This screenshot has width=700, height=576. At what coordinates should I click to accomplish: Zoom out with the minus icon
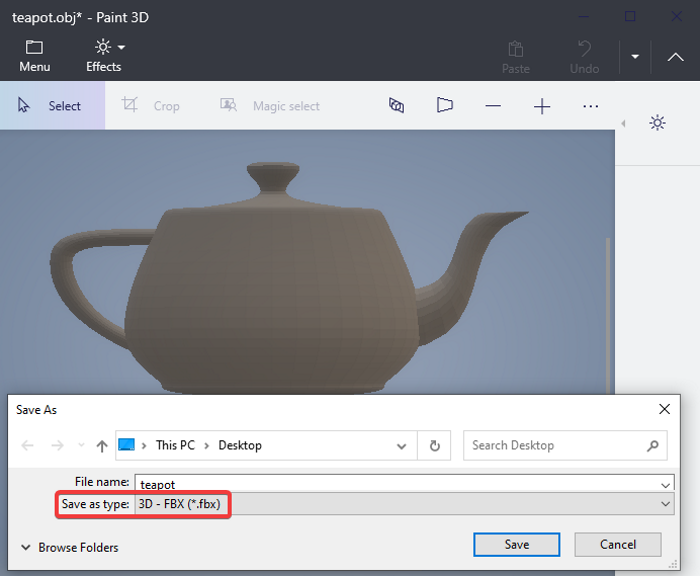point(493,105)
